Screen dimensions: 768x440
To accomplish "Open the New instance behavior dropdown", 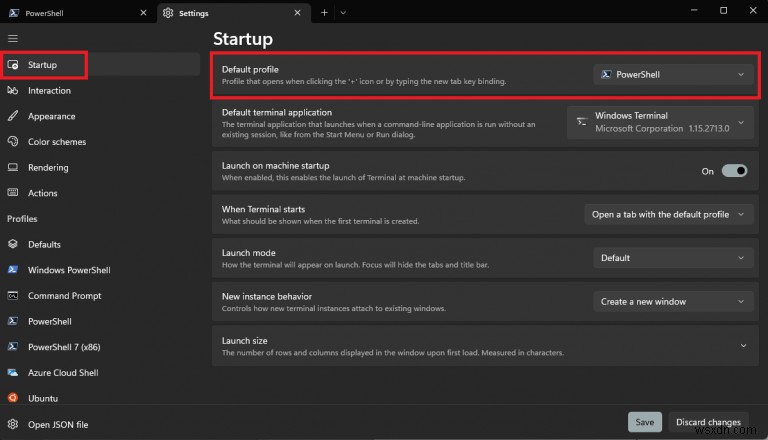I will tap(673, 301).
